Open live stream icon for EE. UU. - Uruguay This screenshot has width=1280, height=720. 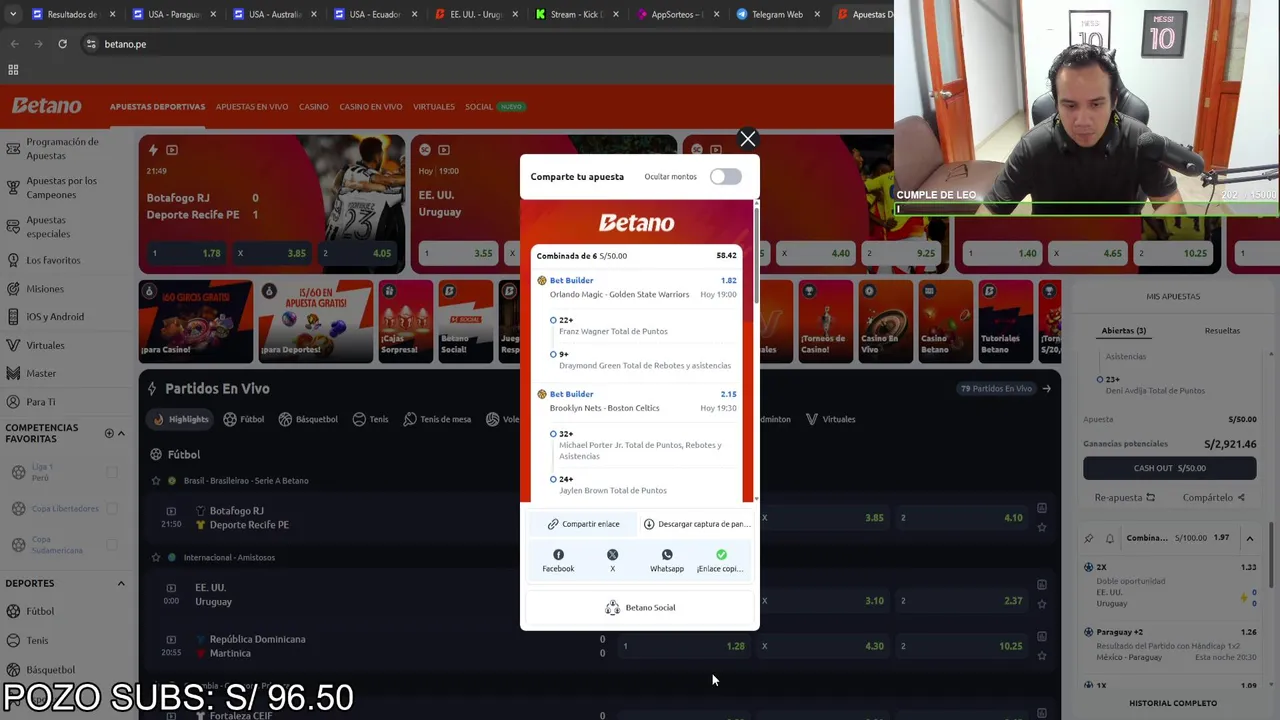(171, 588)
